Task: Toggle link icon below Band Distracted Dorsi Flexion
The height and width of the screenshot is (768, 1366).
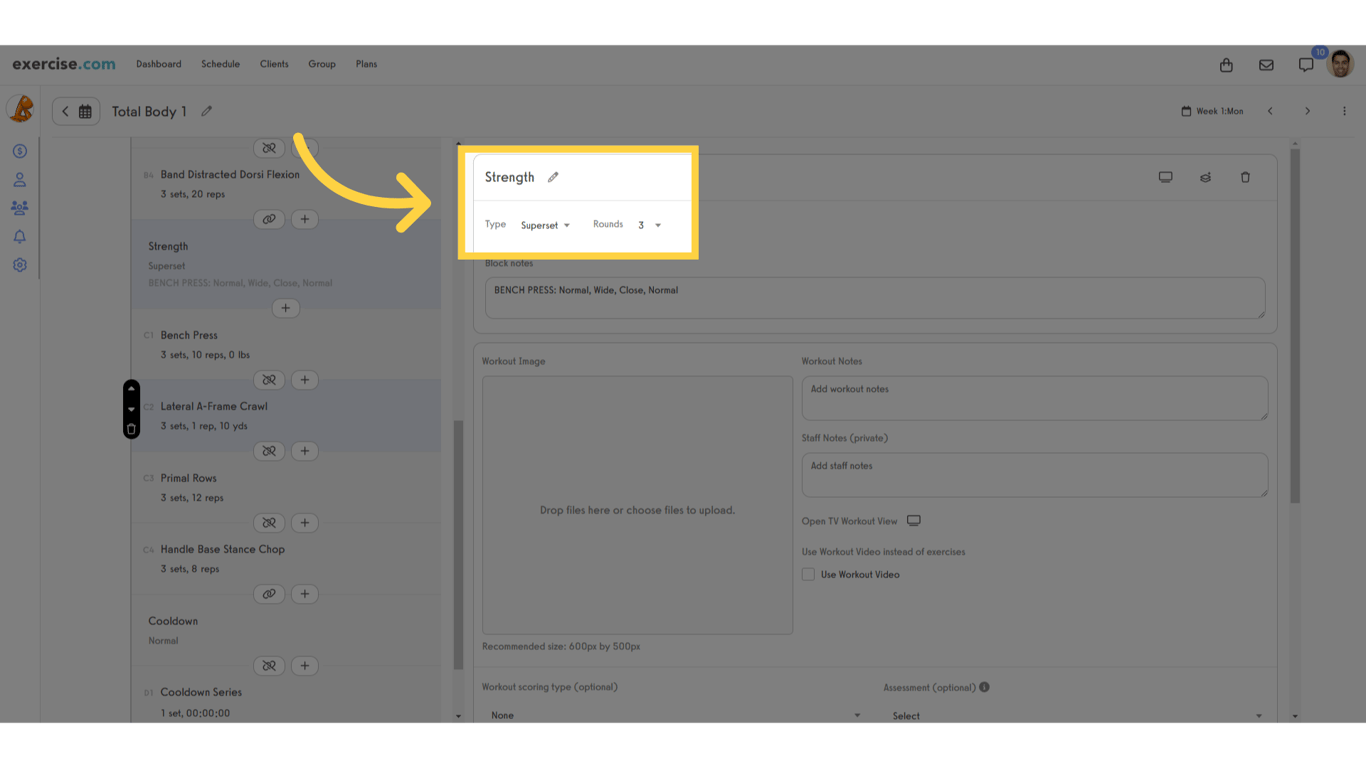Action: point(269,219)
